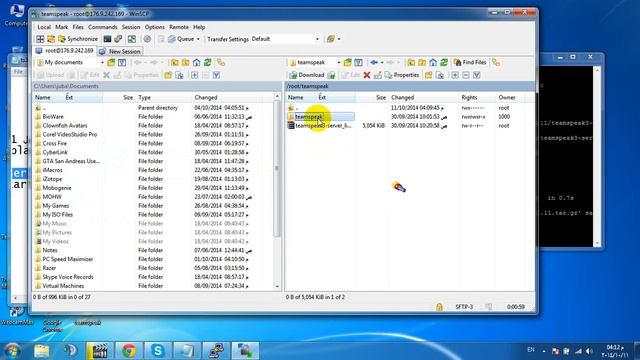Open the terminal console icon in toolbar
This screenshot has height=360, width=640.
click(107, 39)
